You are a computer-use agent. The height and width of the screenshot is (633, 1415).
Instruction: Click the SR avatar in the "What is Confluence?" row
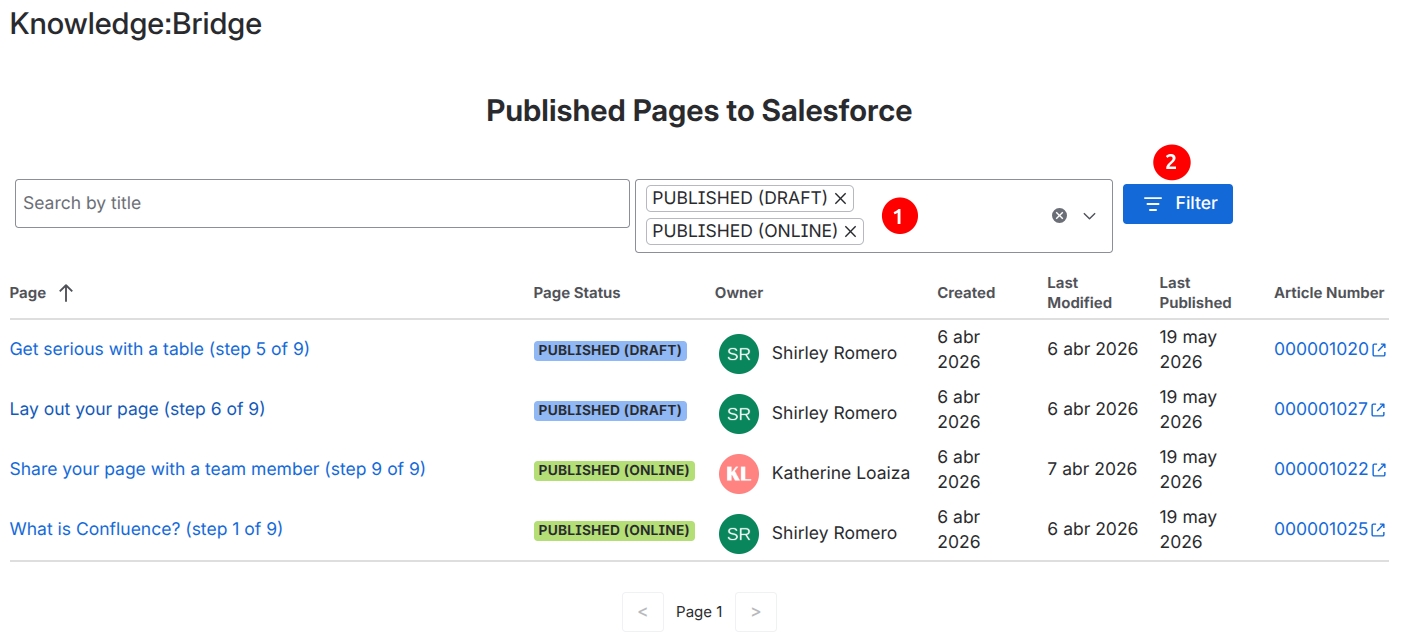pos(739,534)
